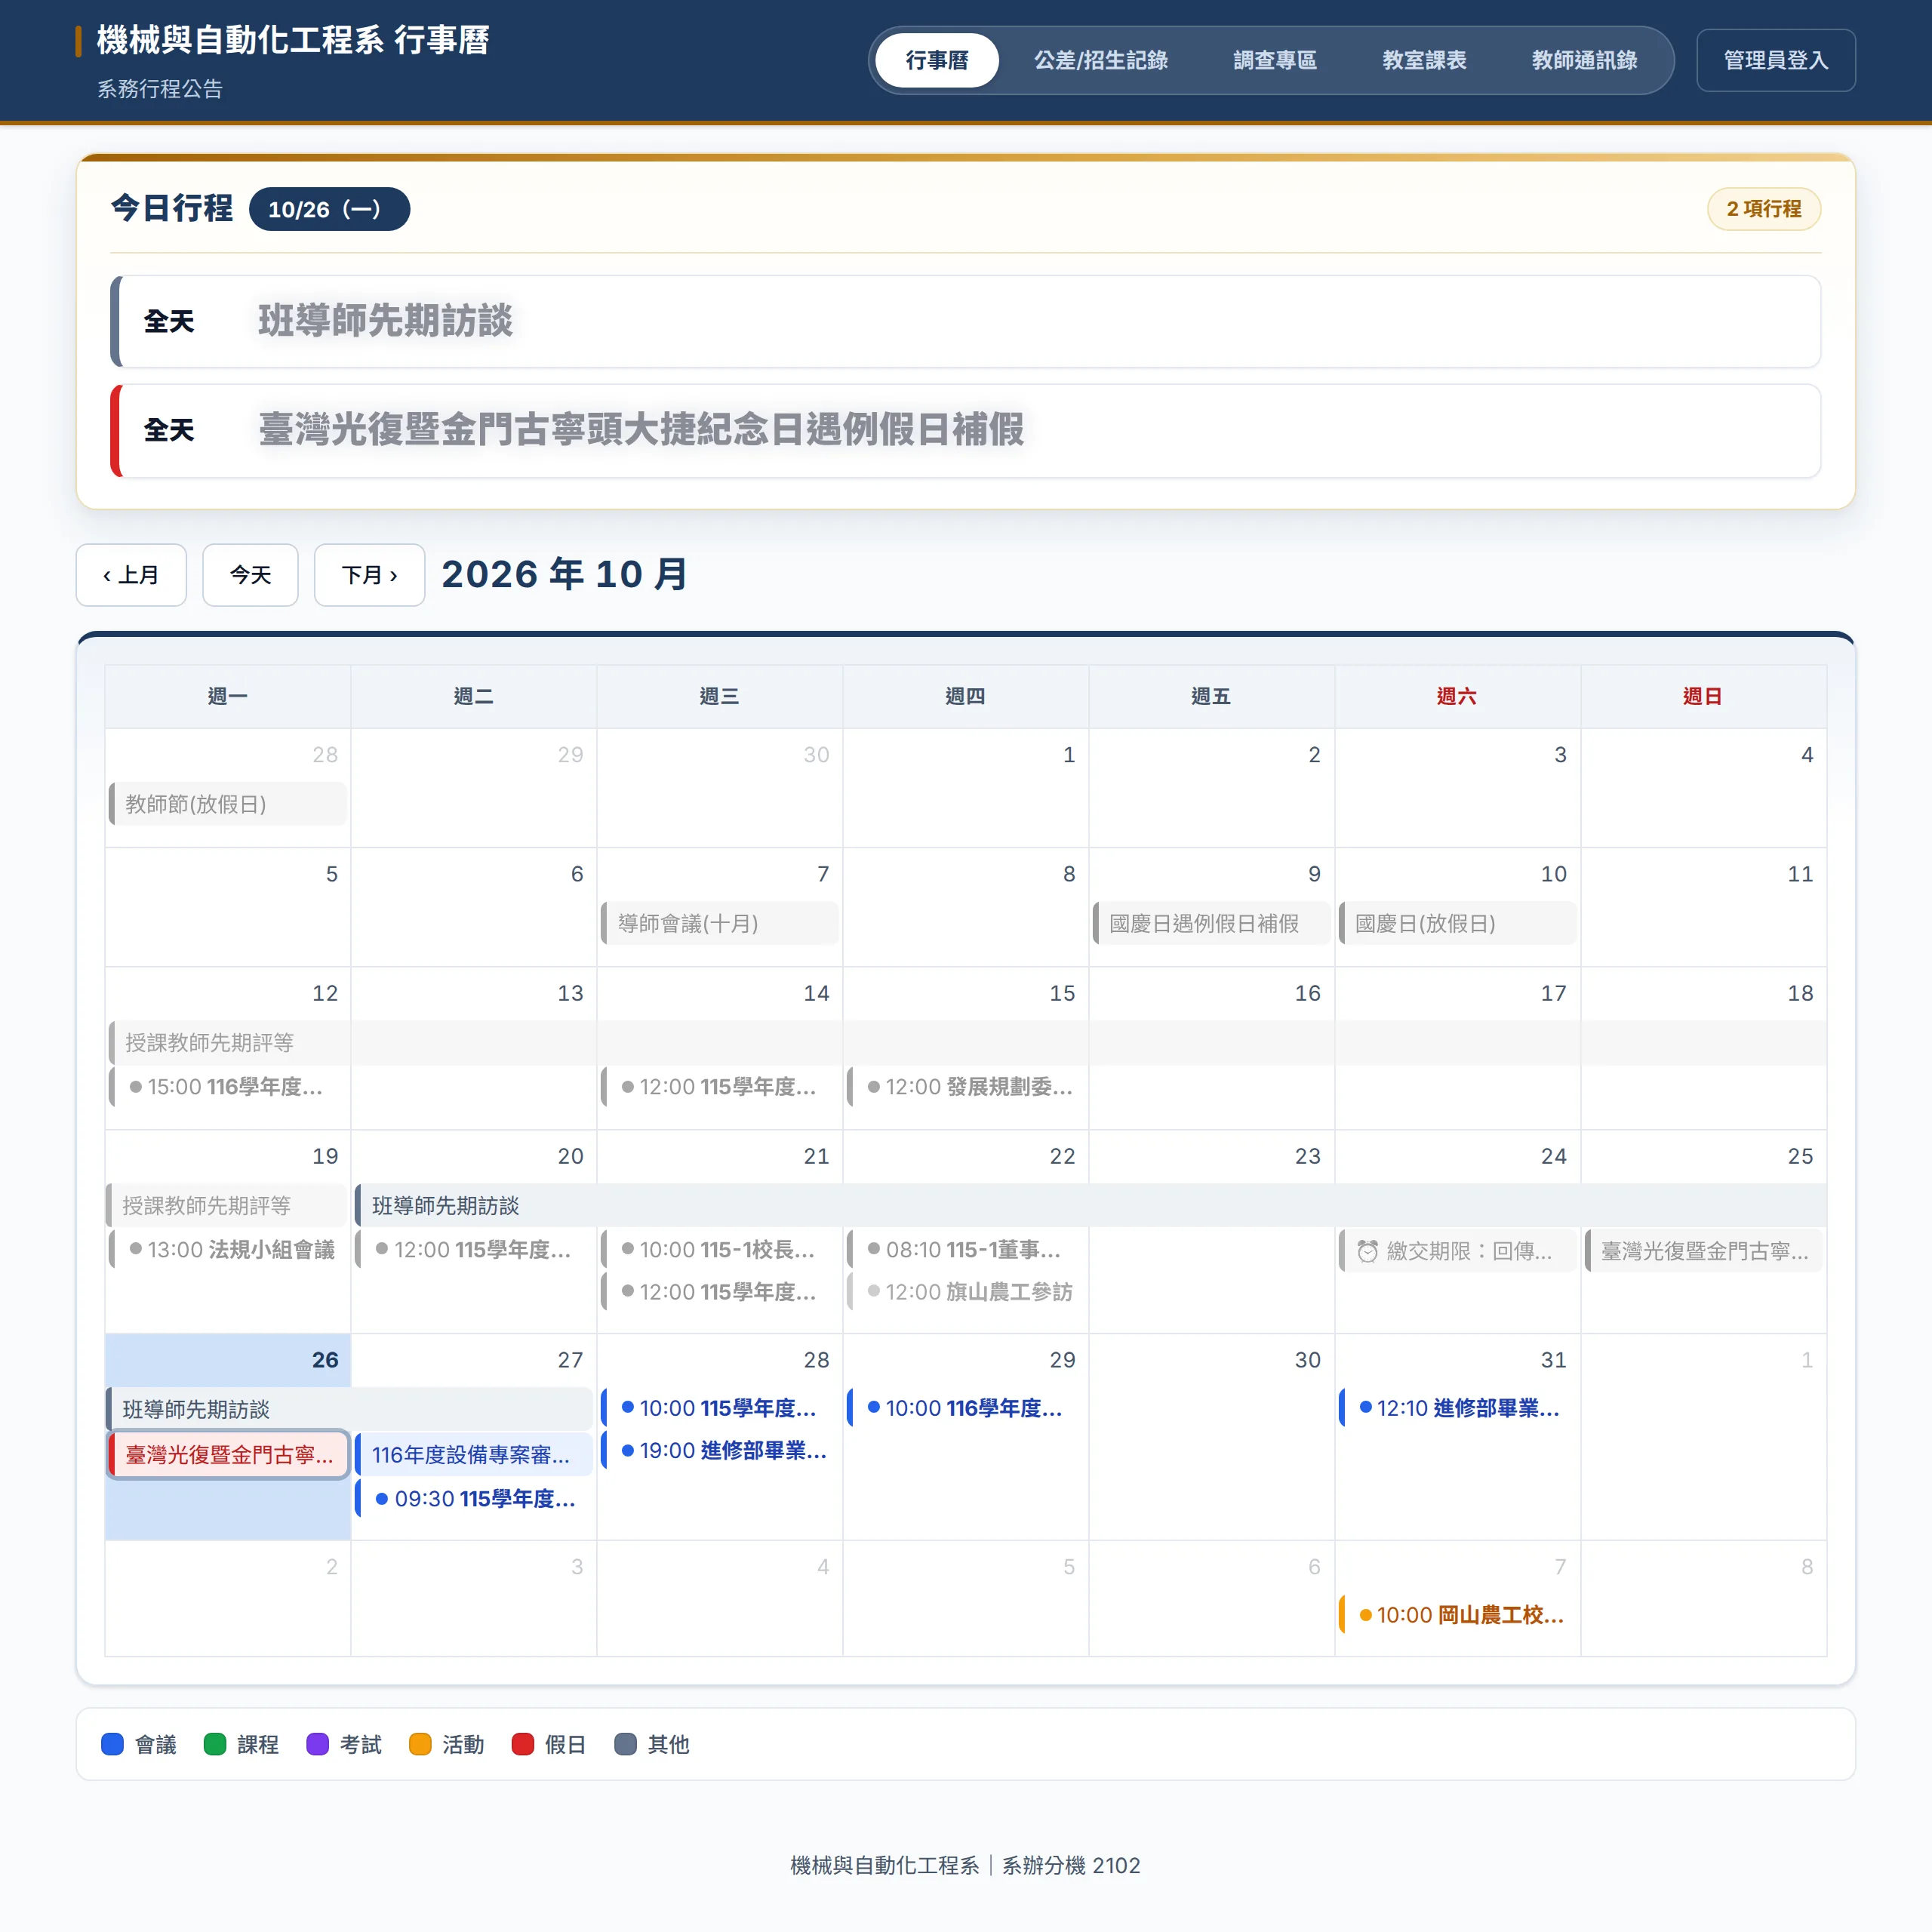Image resolution: width=1932 pixels, height=1932 pixels.
Task: Open the 行事曆 tab
Action: tap(936, 60)
